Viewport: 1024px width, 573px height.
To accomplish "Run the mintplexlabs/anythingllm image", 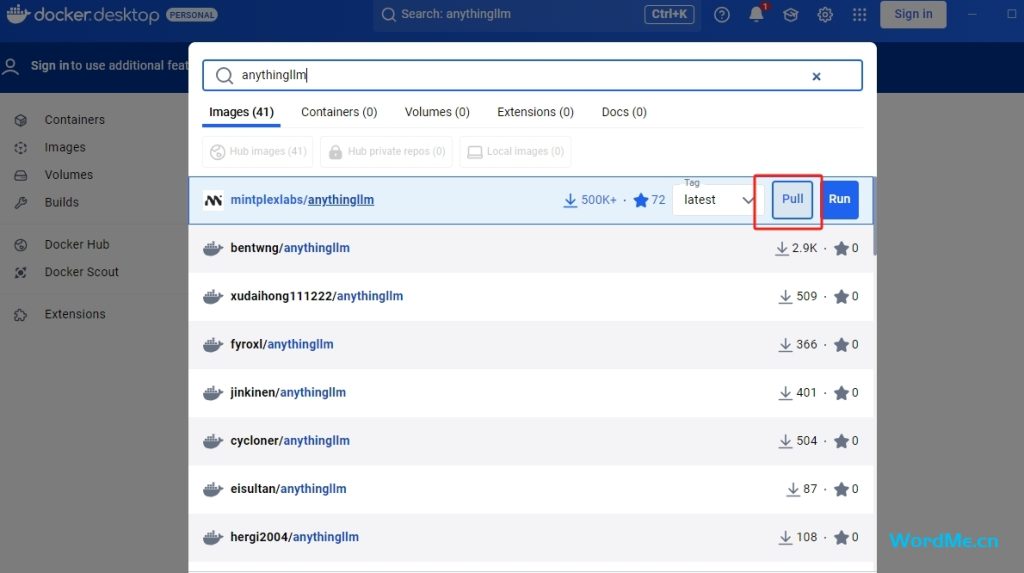I will (839, 199).
